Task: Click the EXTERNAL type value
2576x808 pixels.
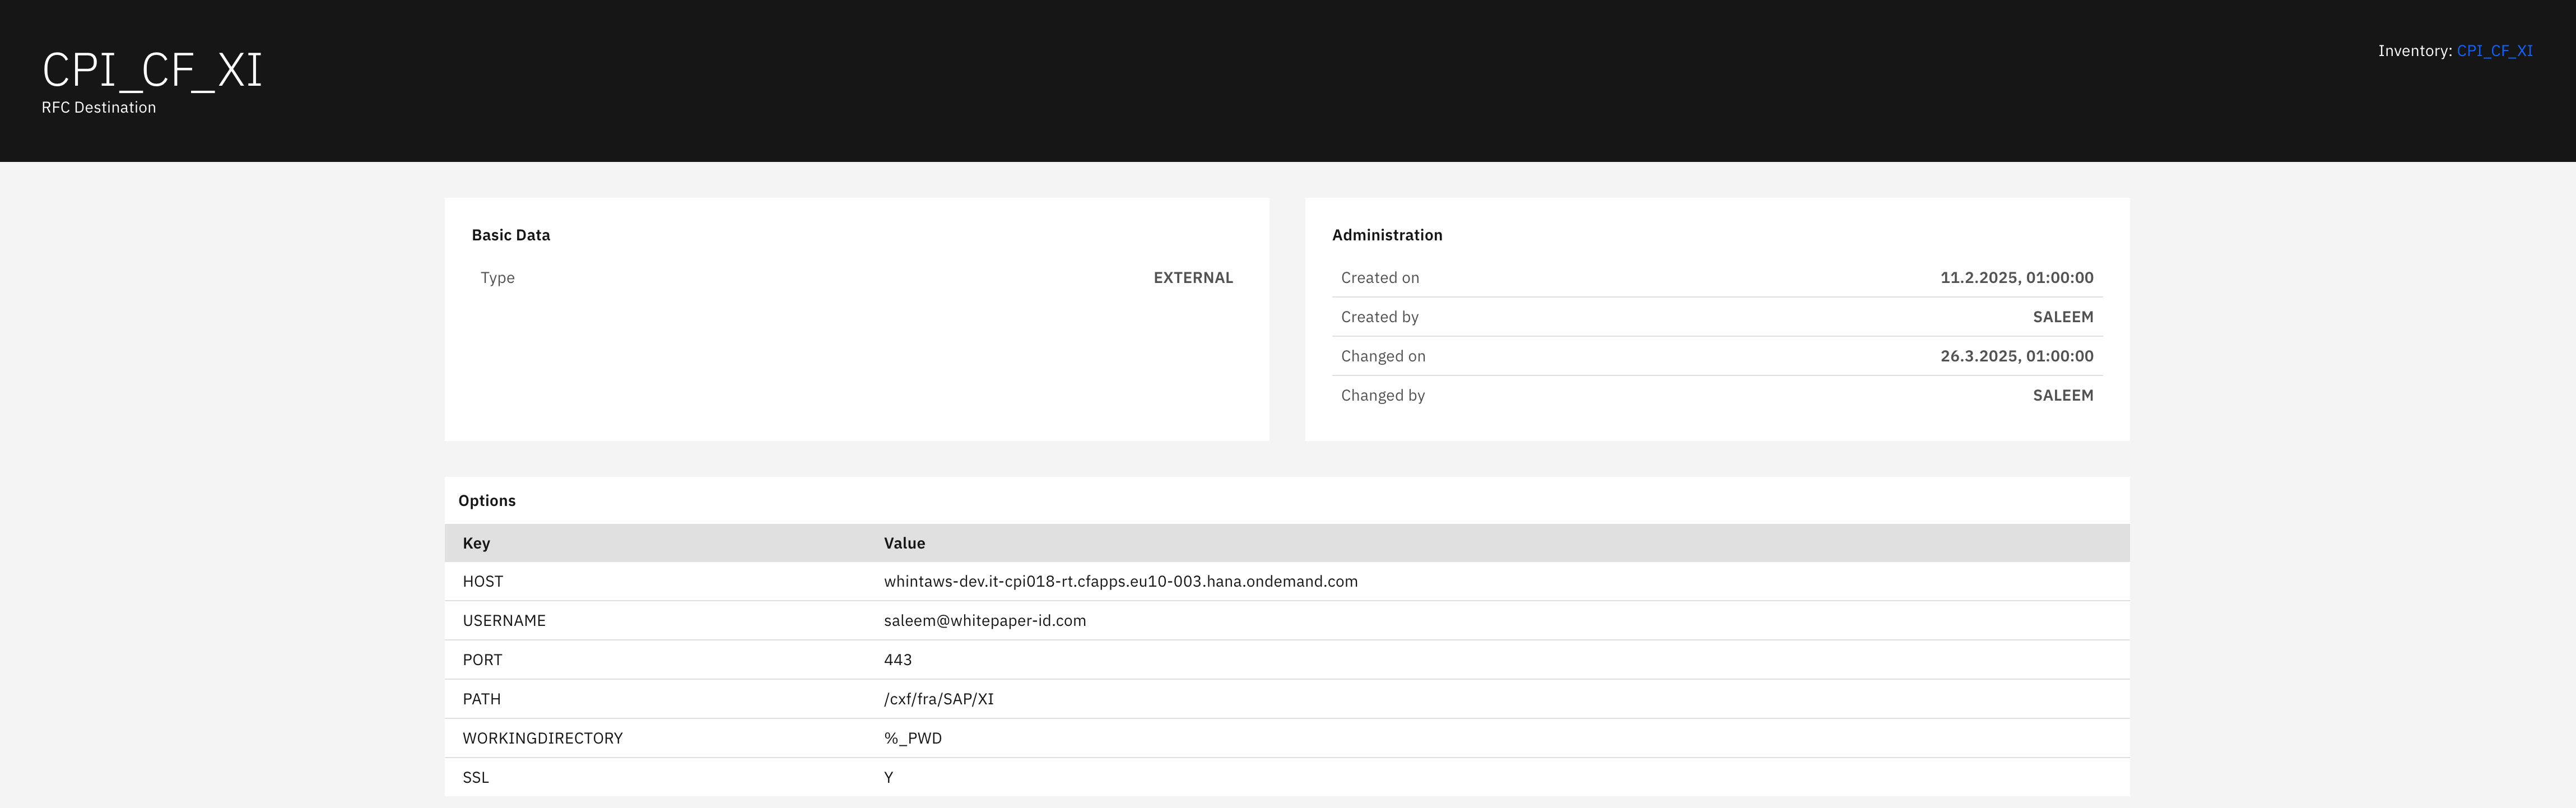Action: (1193, 278)
